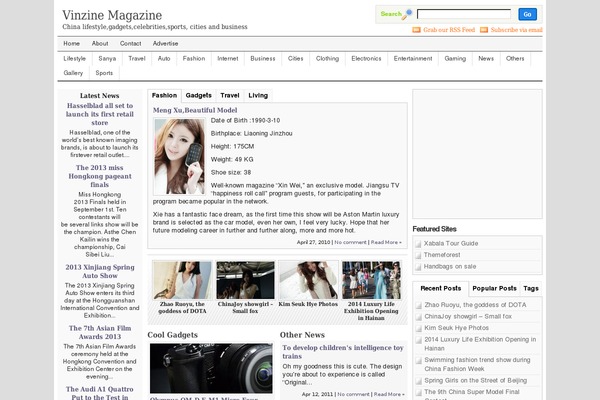Open 2014 Luxury Life Exhibition thumbnail
600x400 pixels.
tap(371, 280)
